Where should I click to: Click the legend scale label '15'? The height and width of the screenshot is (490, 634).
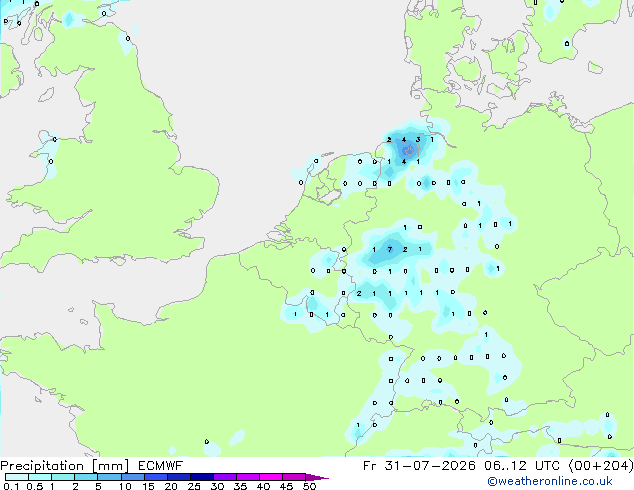(x=148, y=486)
